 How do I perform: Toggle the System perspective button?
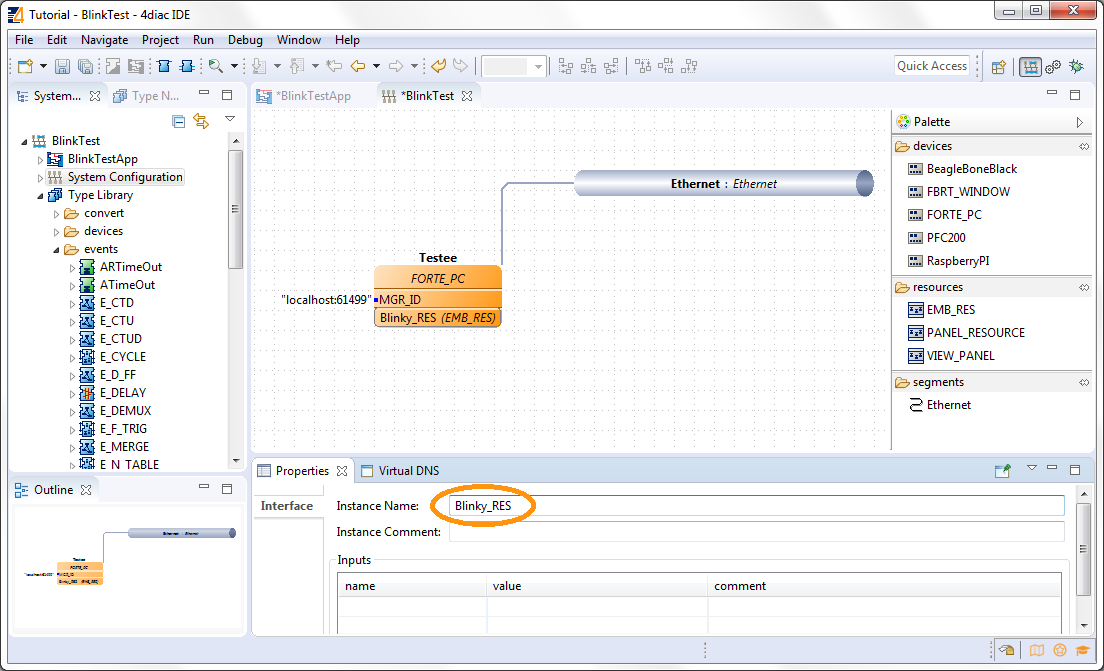coord(1030,66)
